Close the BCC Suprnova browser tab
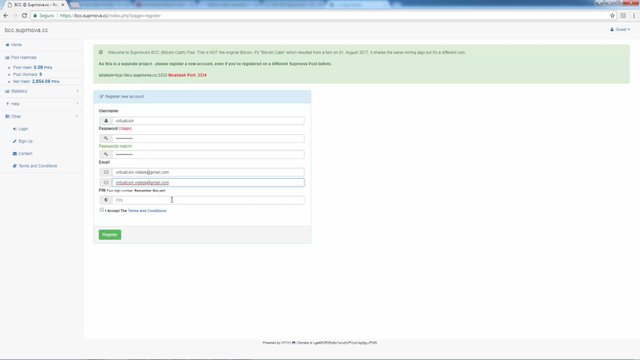The width and height of the screenshot is (640, 360). pos(62,5)
